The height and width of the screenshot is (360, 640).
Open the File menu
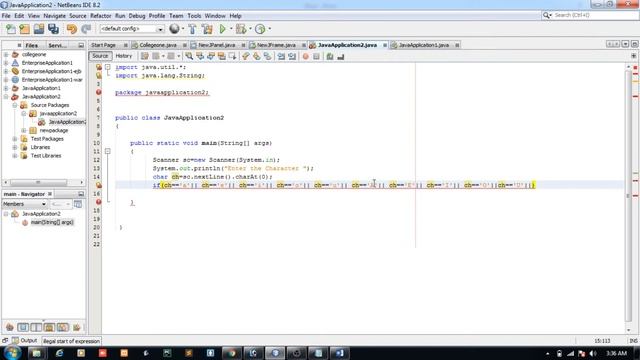coord(6,16)
